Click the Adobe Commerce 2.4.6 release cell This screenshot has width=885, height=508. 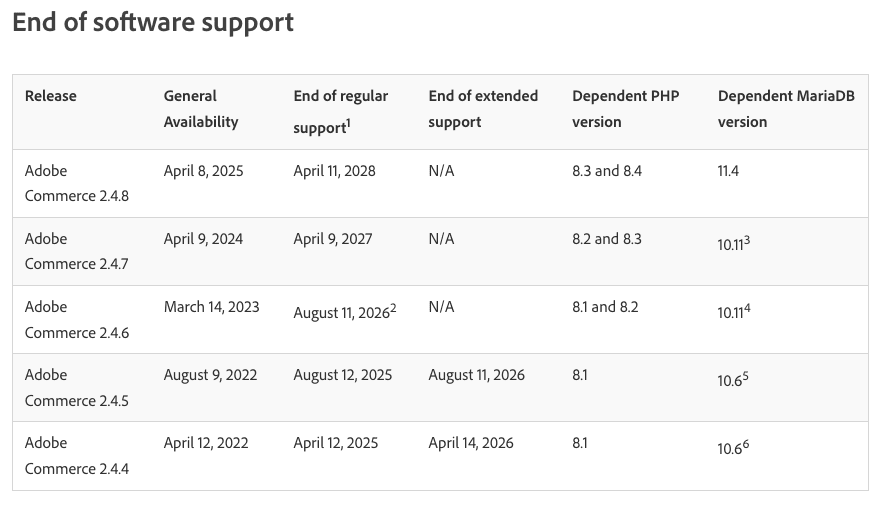[77, 319]
